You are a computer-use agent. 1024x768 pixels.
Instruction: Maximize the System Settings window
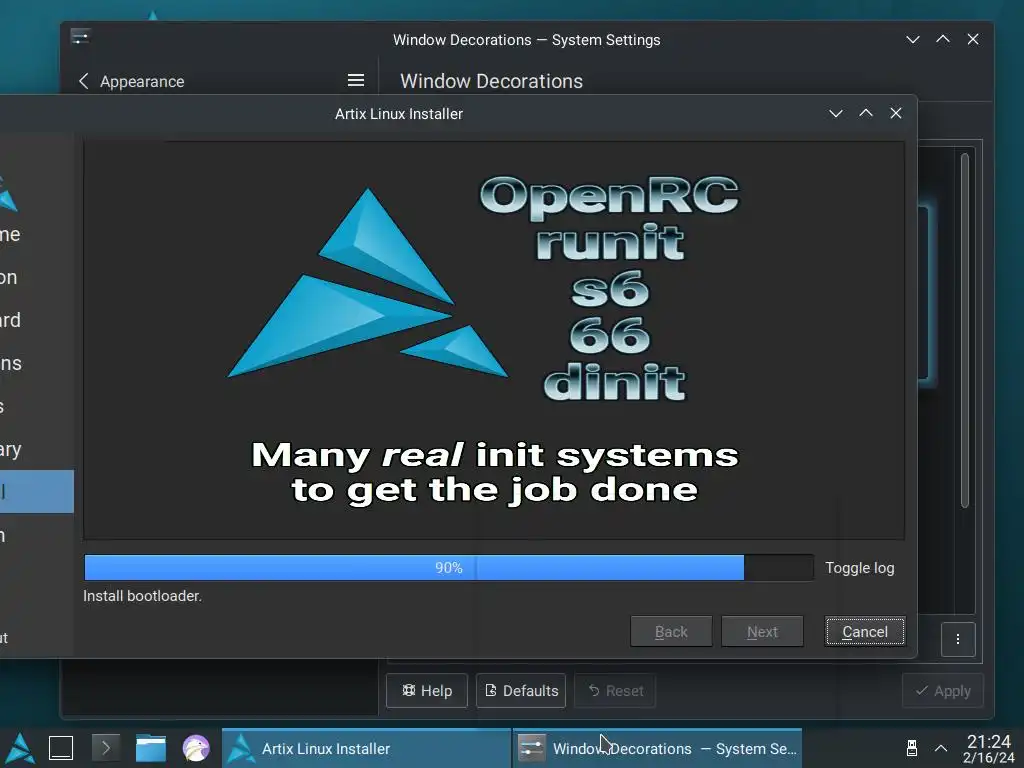click(943, 39)
